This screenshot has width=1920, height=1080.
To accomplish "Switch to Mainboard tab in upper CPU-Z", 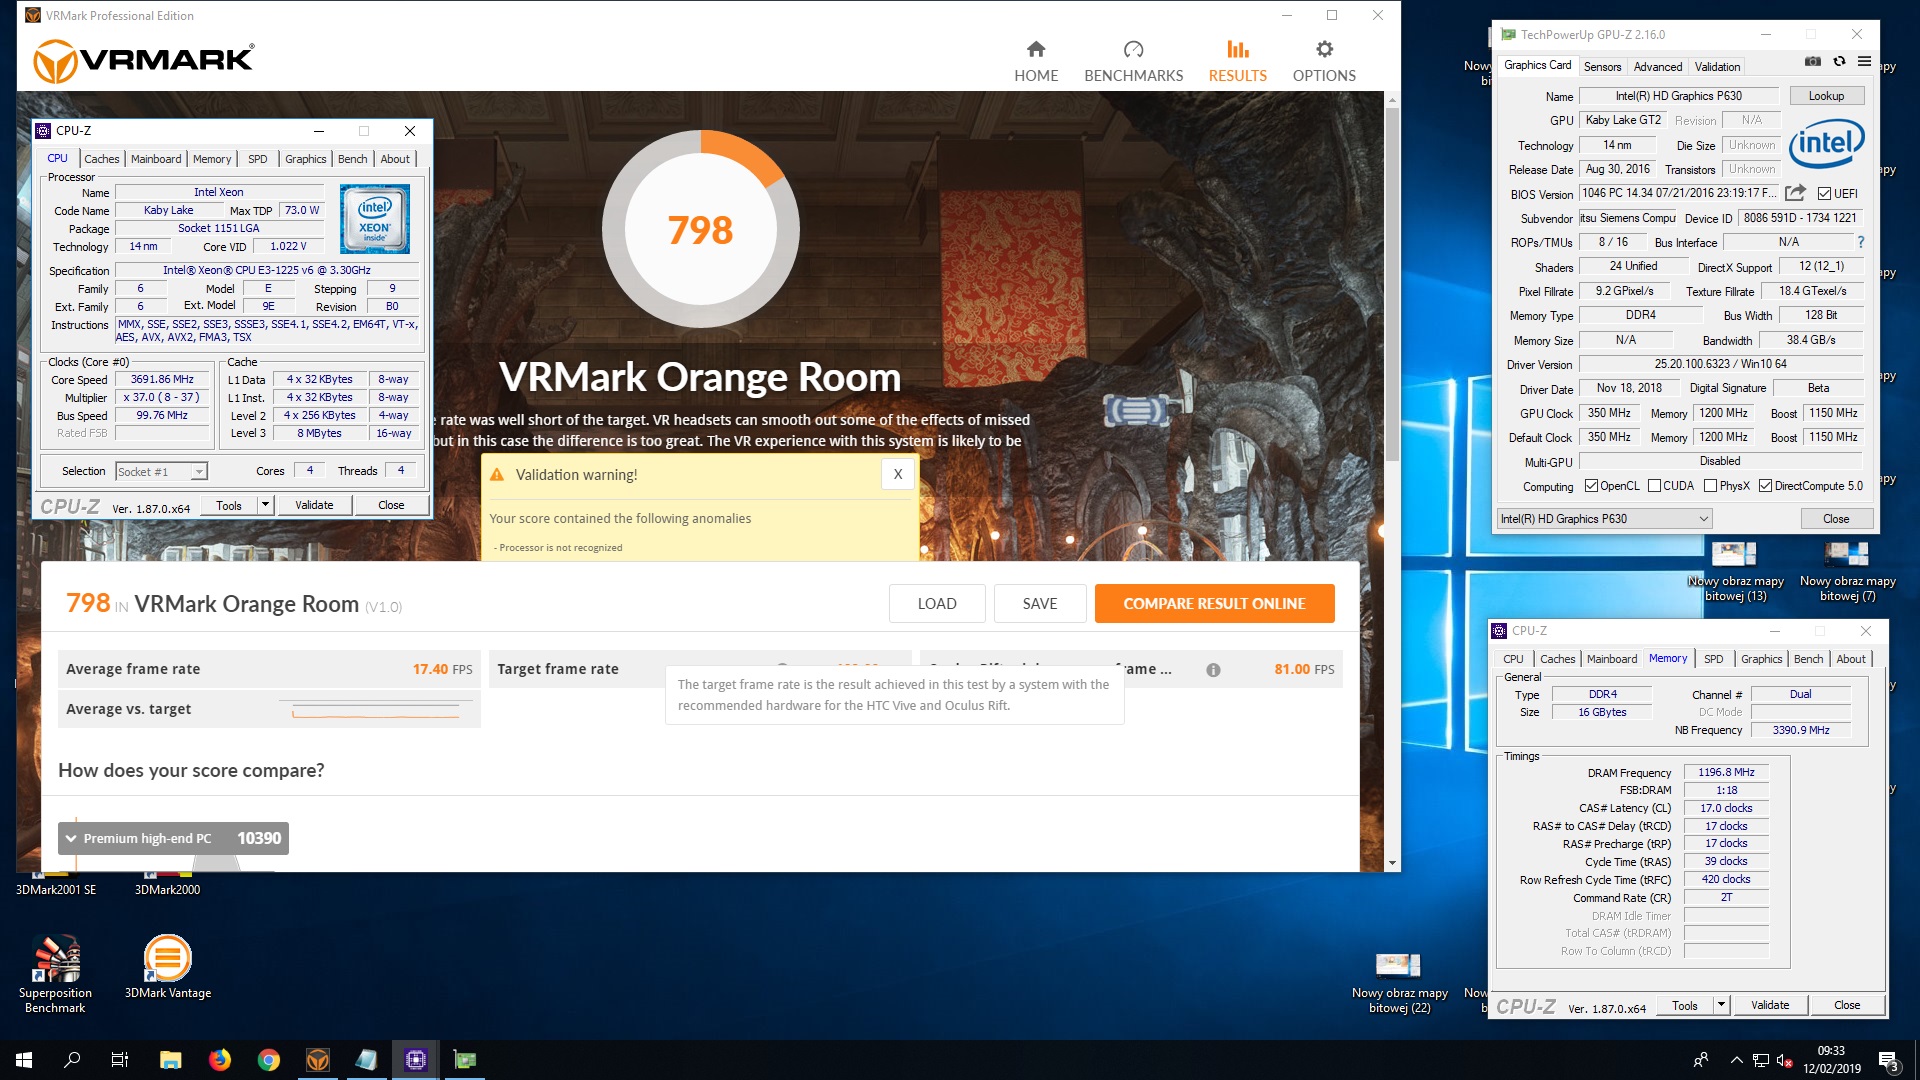I will [x=156, y=158].
